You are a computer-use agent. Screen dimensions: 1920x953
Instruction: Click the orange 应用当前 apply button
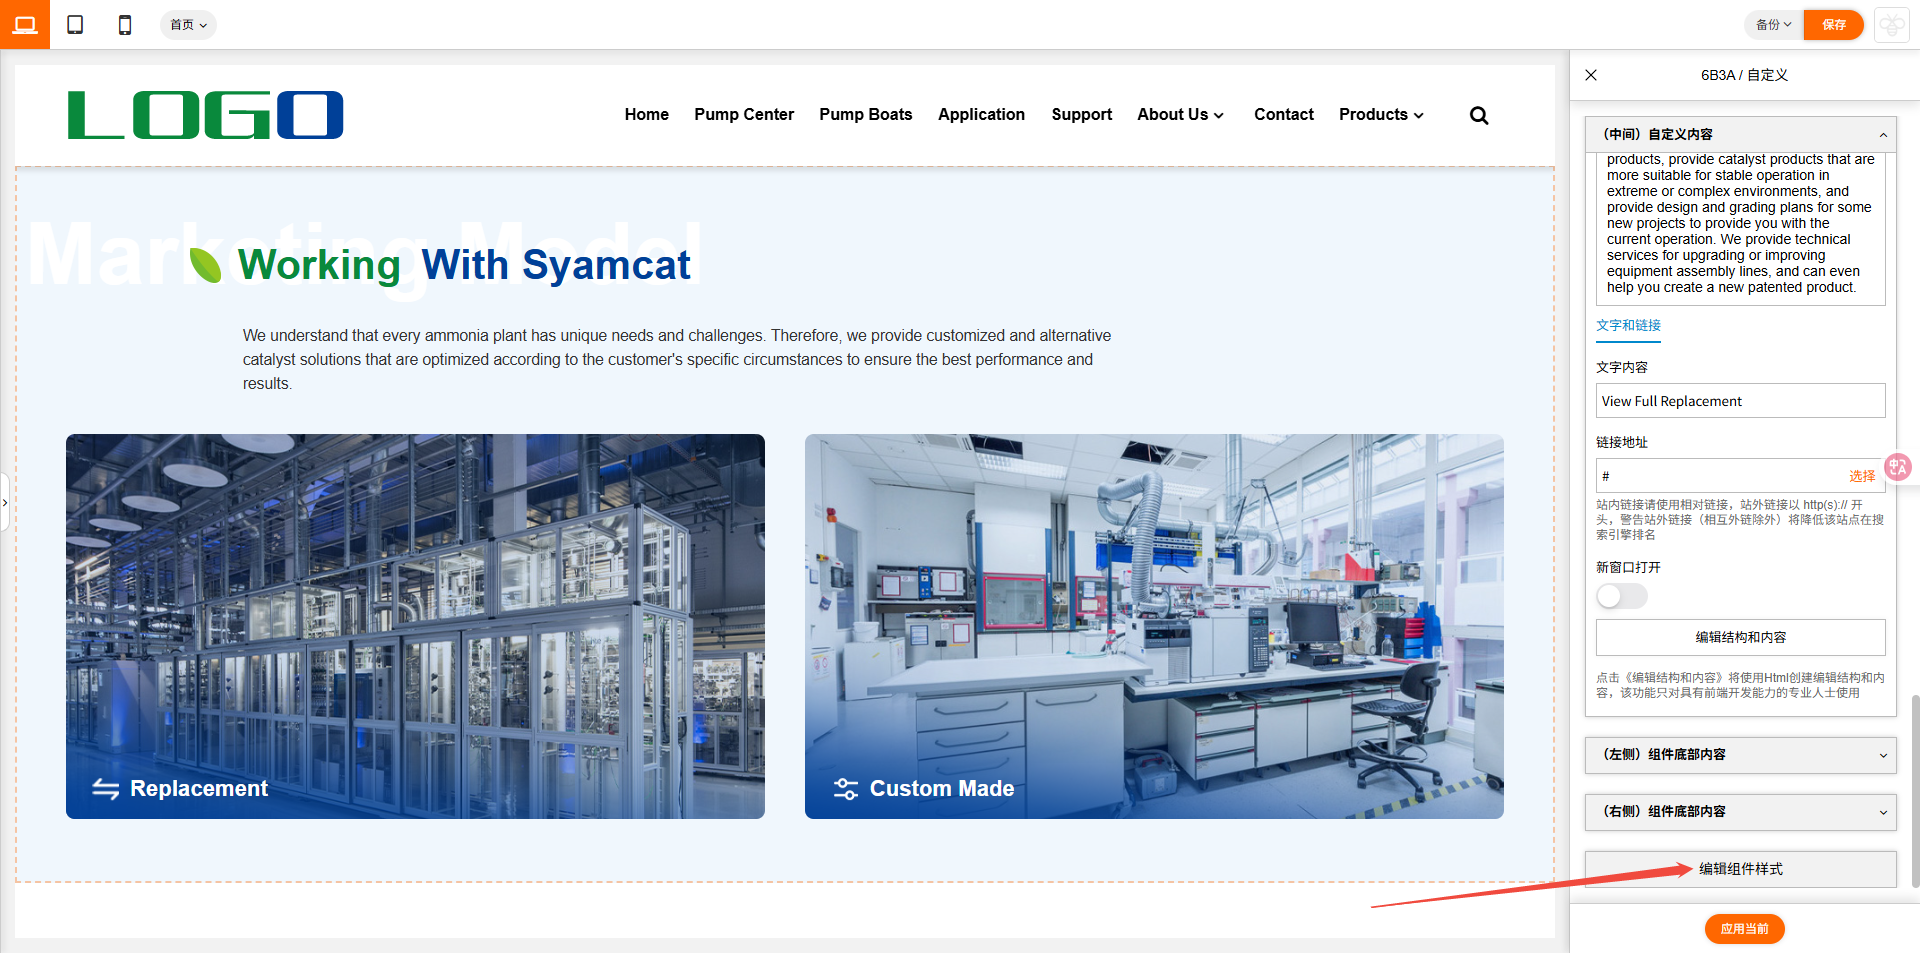pyautogui.click(x=1745, y=929)
